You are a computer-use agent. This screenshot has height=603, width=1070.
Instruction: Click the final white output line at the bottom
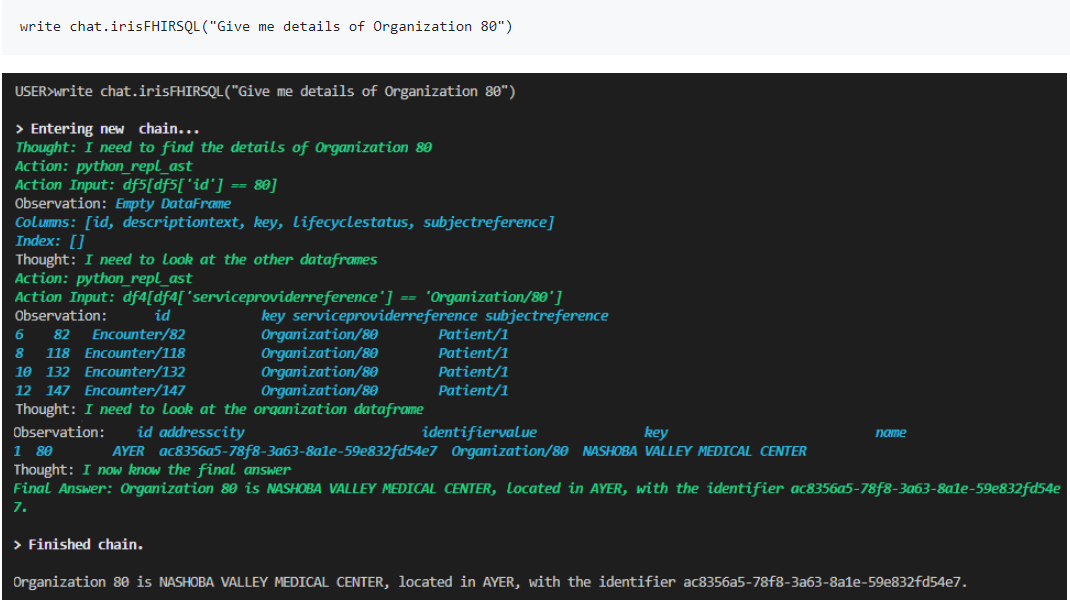click(490, 582)
